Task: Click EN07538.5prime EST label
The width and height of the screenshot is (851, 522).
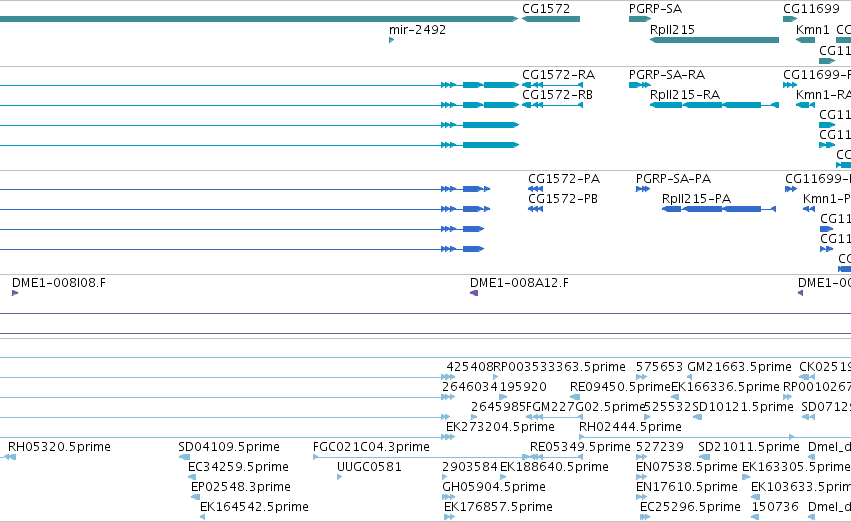Action: tap(687, 467)
